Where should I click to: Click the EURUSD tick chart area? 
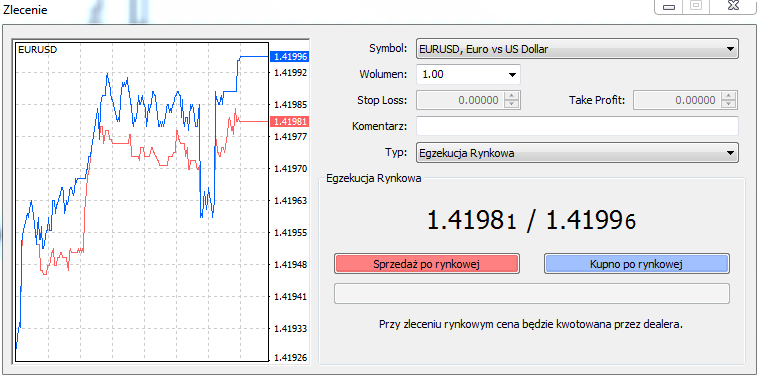(142, 202)
